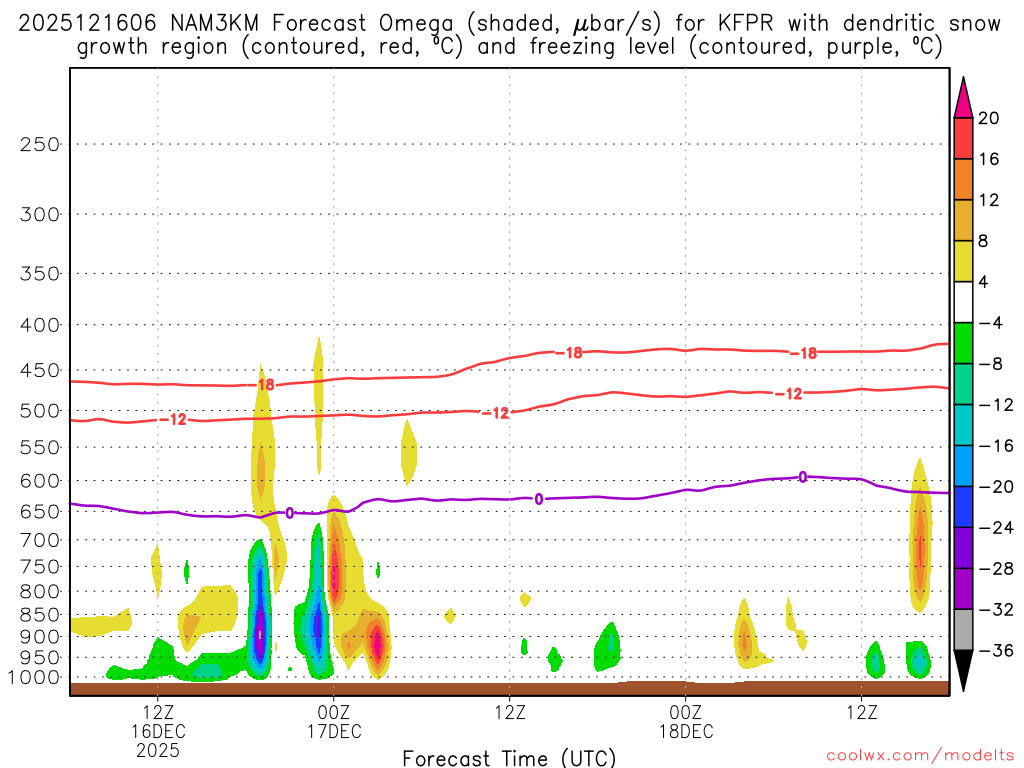The width and height of the screenshot is (1024, 768).
Task: Click the 400 pressure axis label
Action: pos(40,325)
